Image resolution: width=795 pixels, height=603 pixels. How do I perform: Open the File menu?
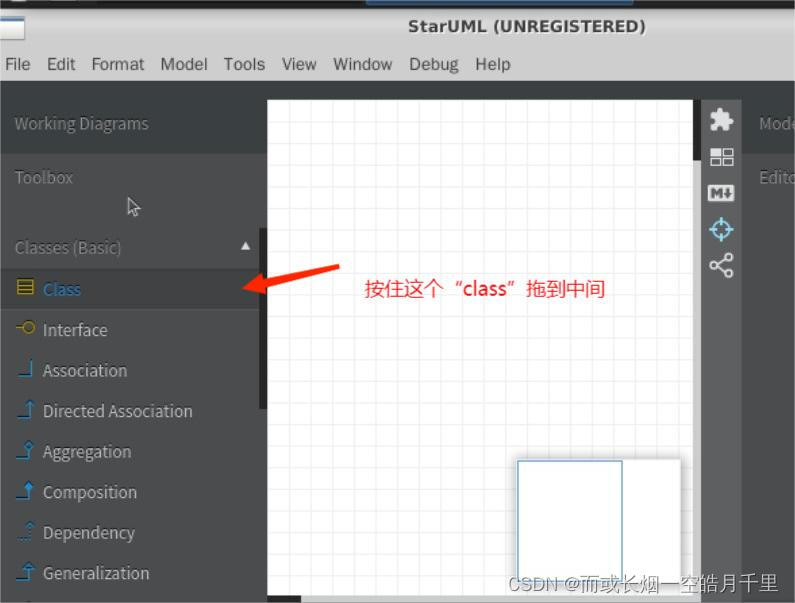tap(18, 64)
